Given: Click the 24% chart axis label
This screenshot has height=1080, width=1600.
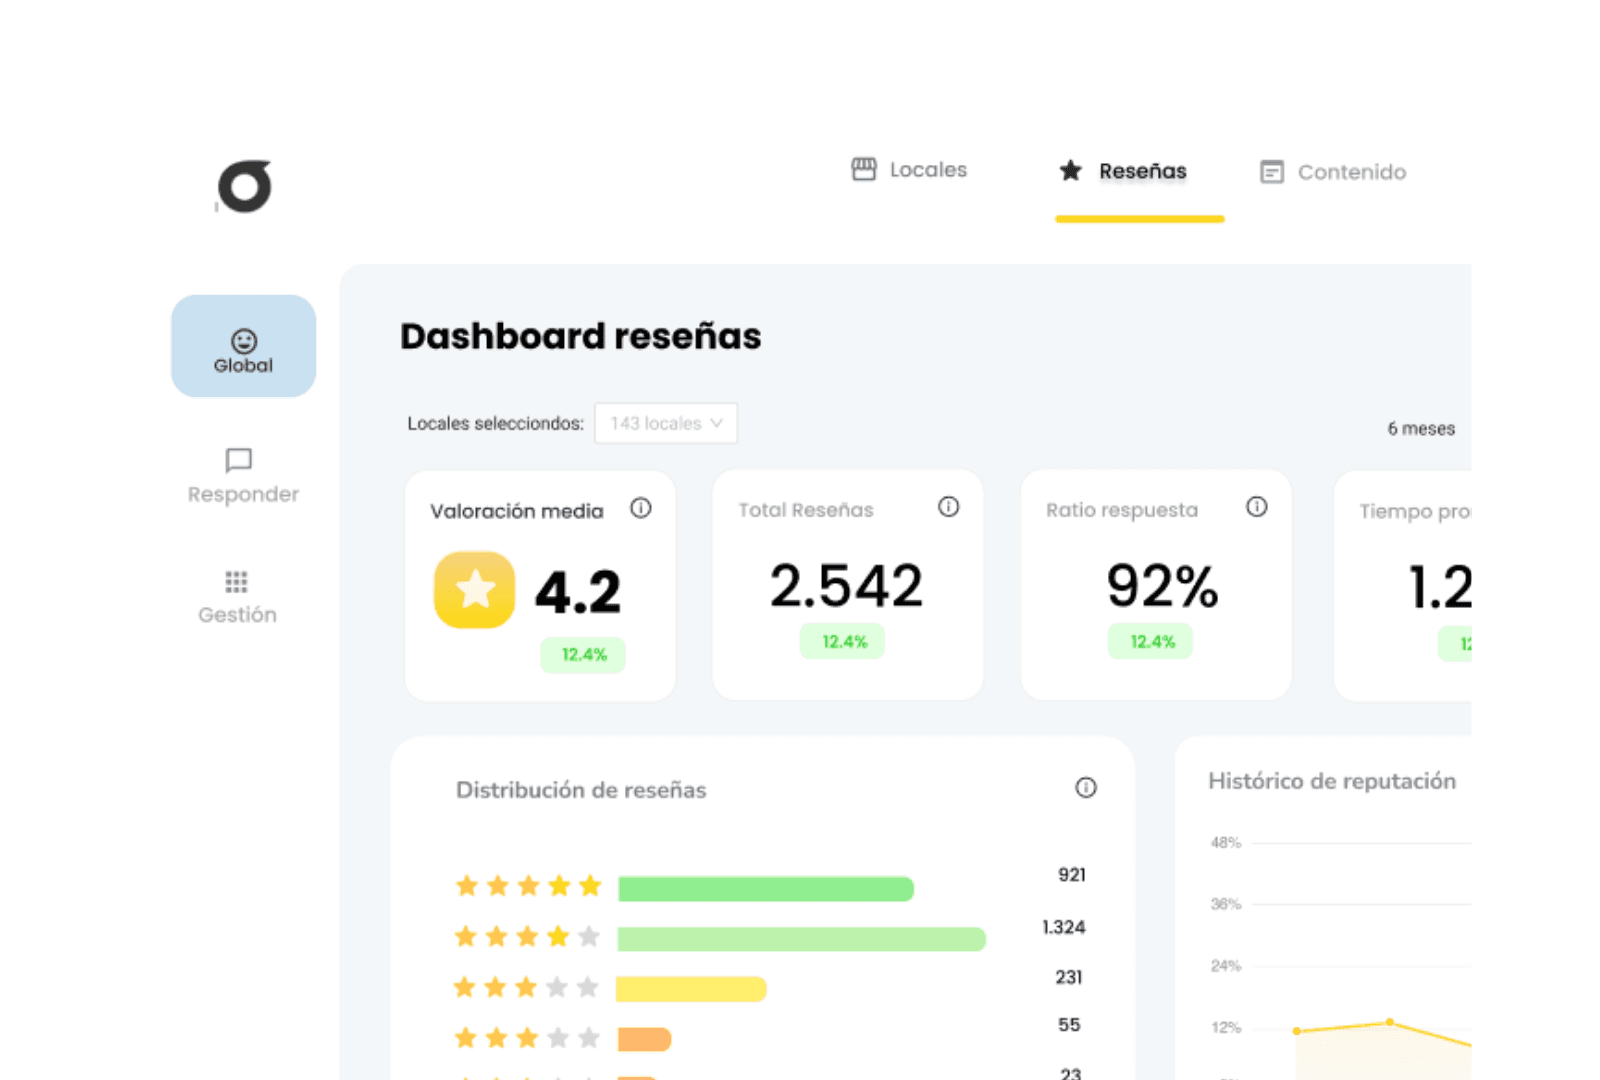Looking at the screenshot, I should (x=1226, y=966).
